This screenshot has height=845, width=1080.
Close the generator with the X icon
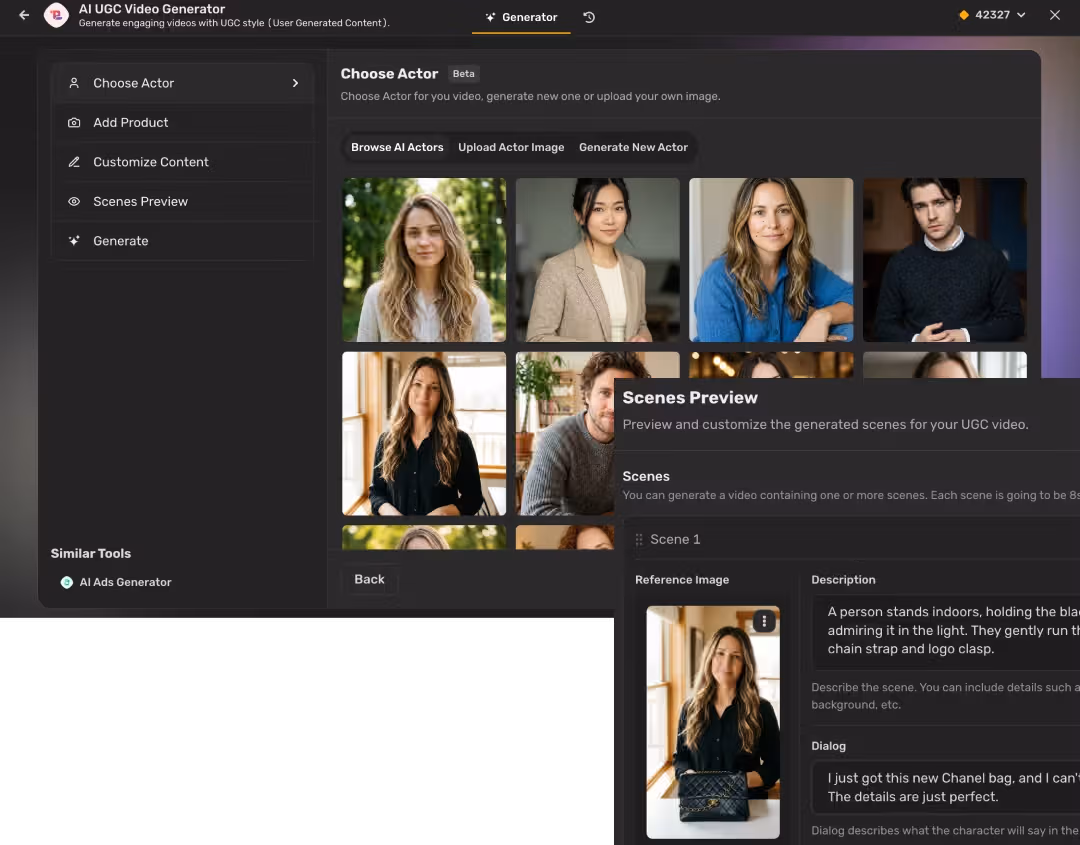tap(1055, 15)
